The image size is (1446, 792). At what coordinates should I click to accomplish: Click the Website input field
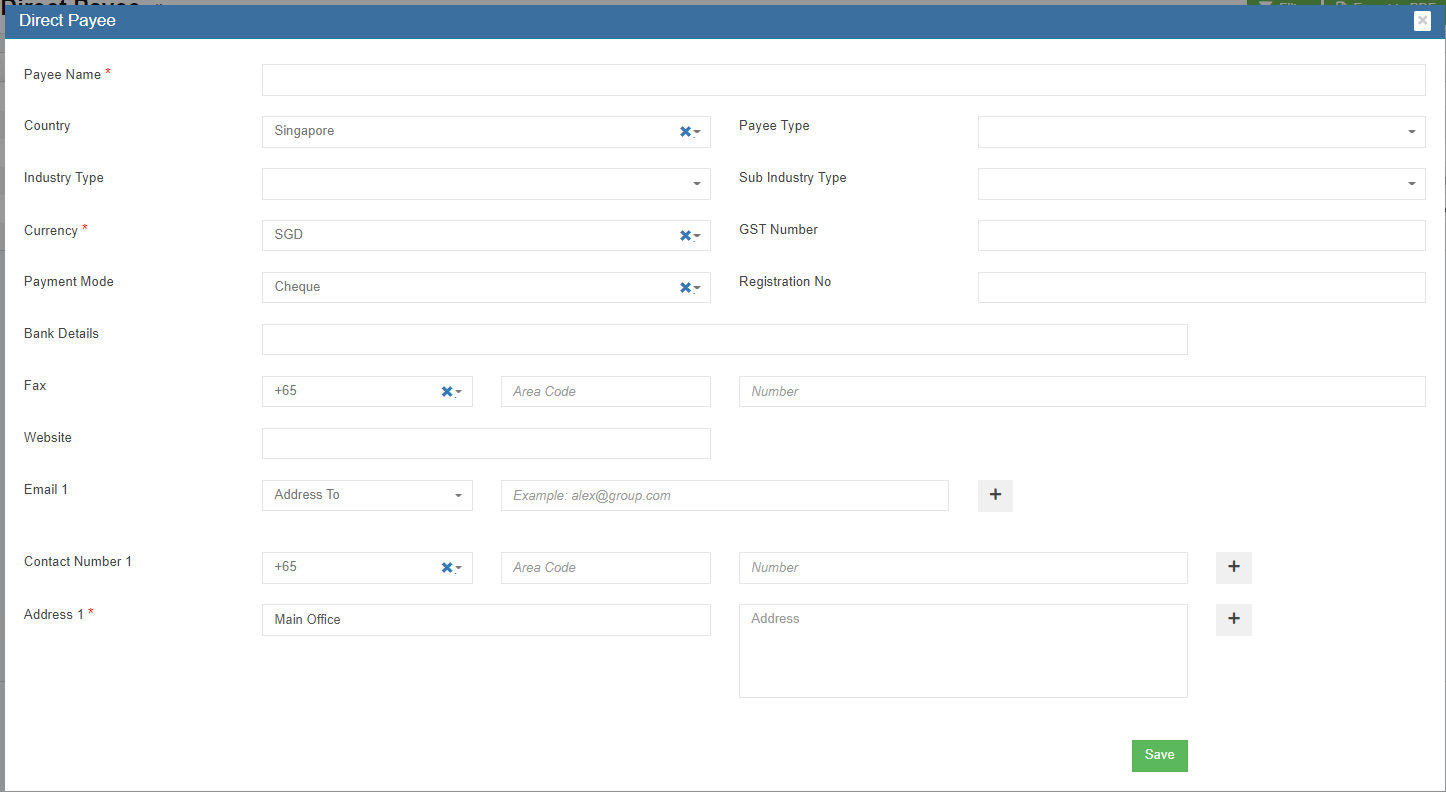(486, 444)
